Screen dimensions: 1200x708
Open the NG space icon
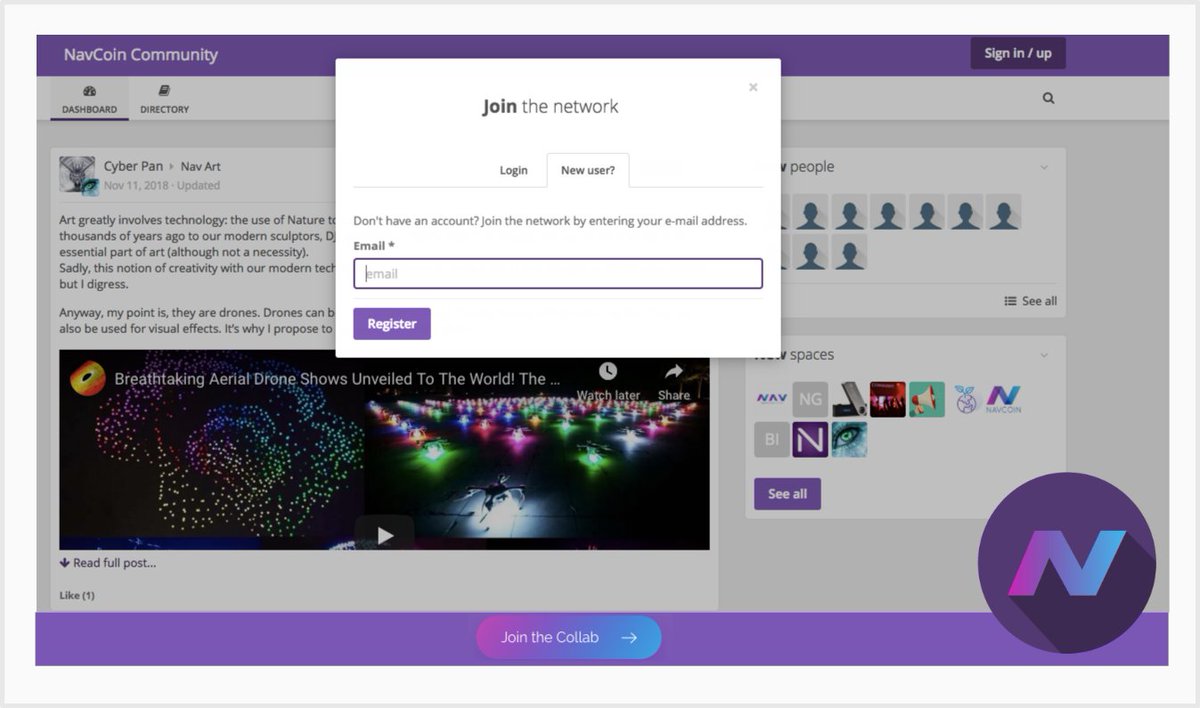[x=810, y=399]
